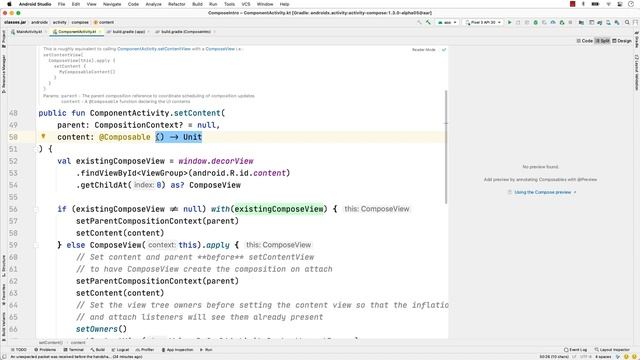This screenshot has width=640, height=360.
Task: Open the Profiler tool window
Action: [145, 350]
